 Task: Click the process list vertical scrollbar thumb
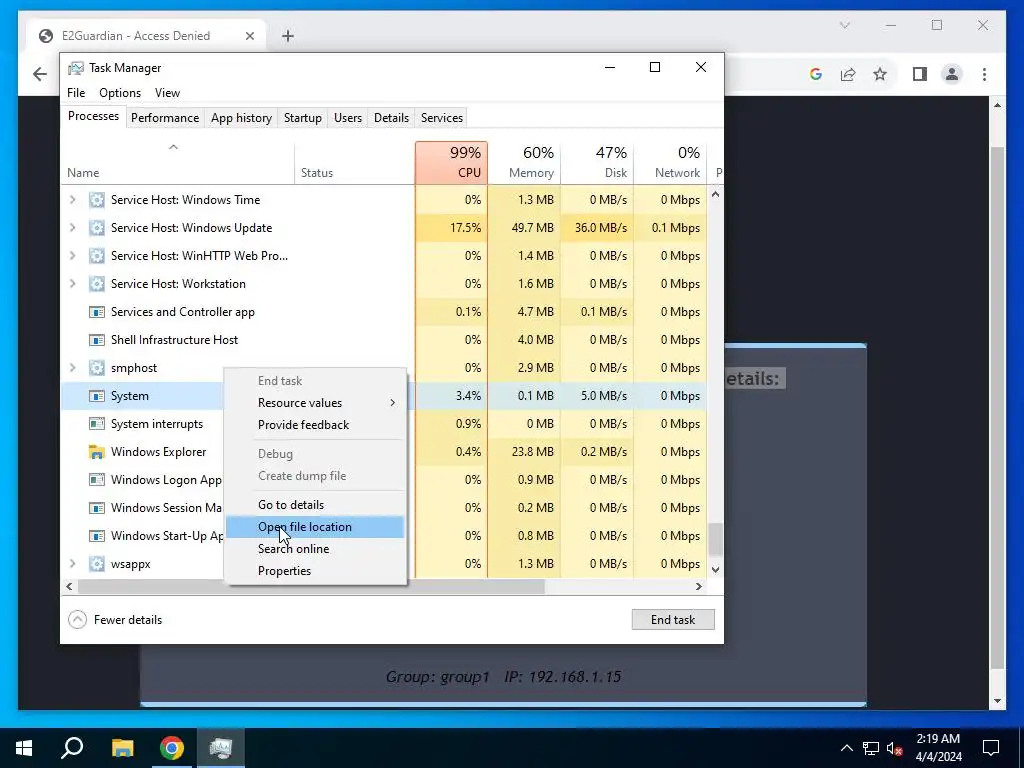tap(716, 539)
